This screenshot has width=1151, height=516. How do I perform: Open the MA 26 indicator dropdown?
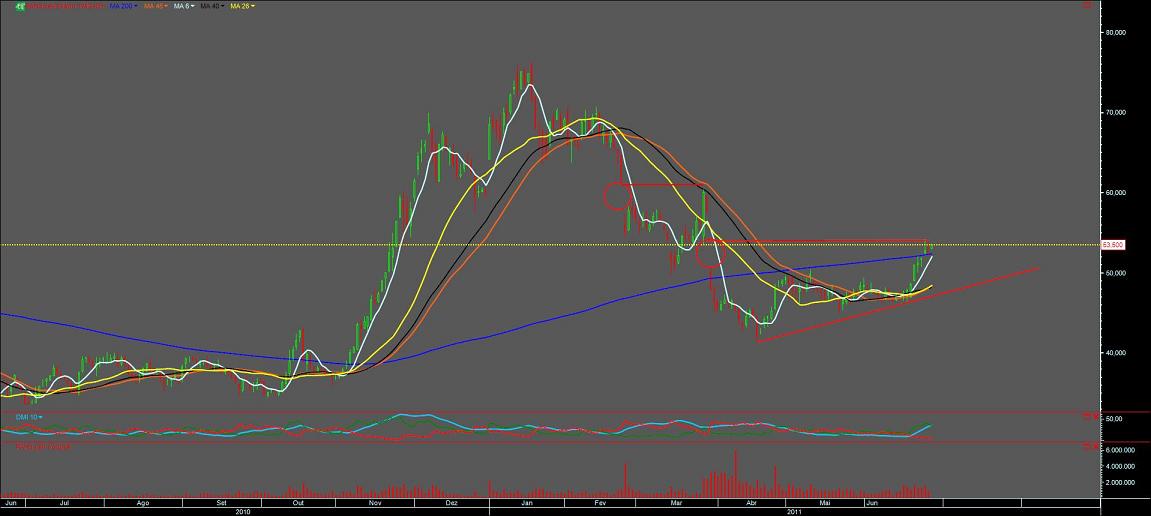[242, 6]
